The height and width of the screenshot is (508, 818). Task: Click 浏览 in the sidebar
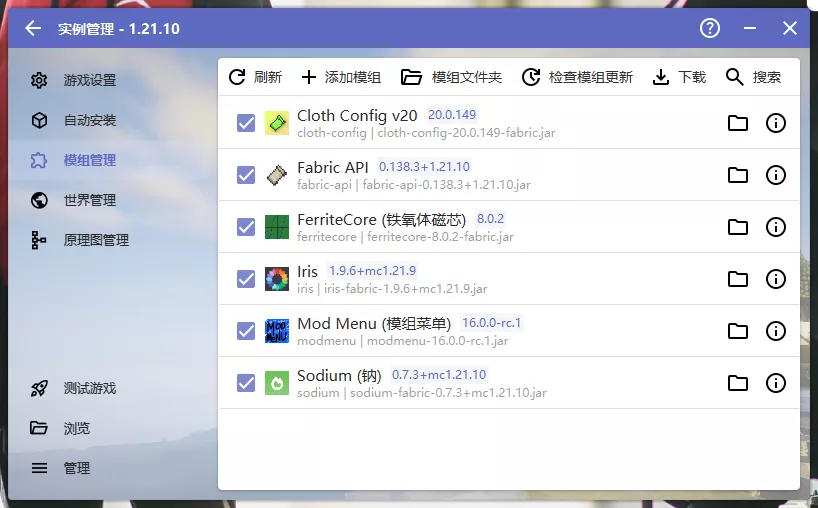coord(112,428)
